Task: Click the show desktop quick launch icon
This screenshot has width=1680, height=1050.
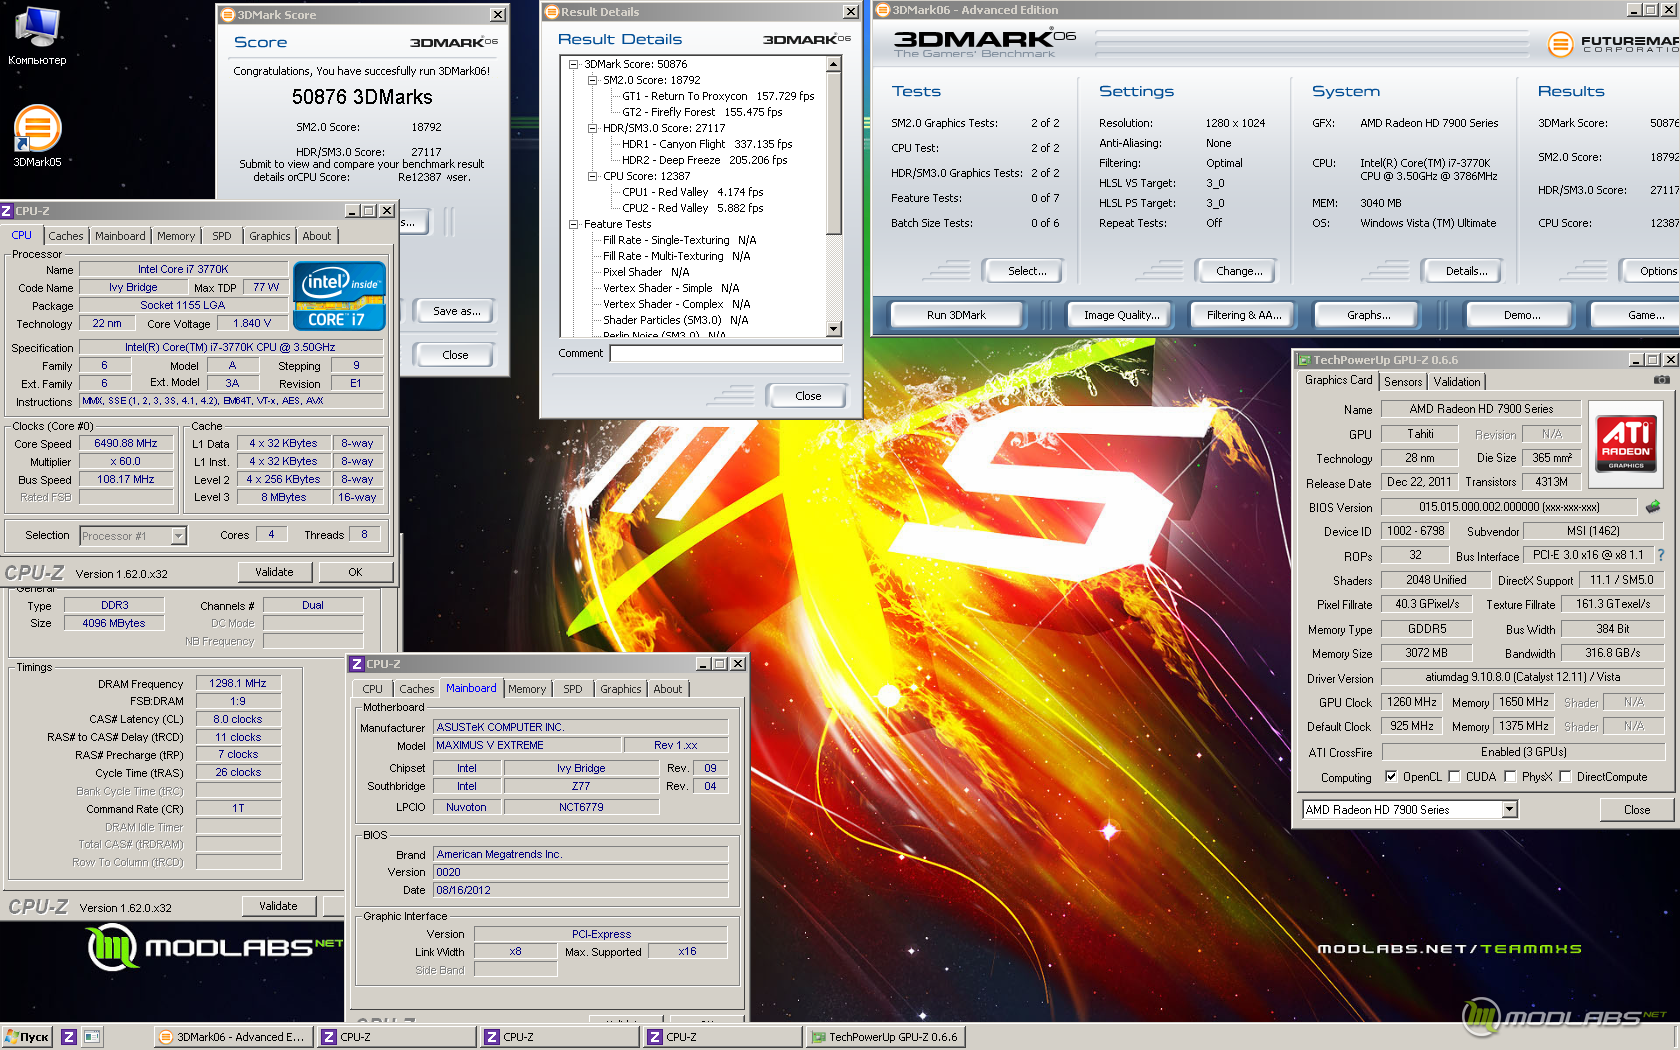Action: [92, 1037]
